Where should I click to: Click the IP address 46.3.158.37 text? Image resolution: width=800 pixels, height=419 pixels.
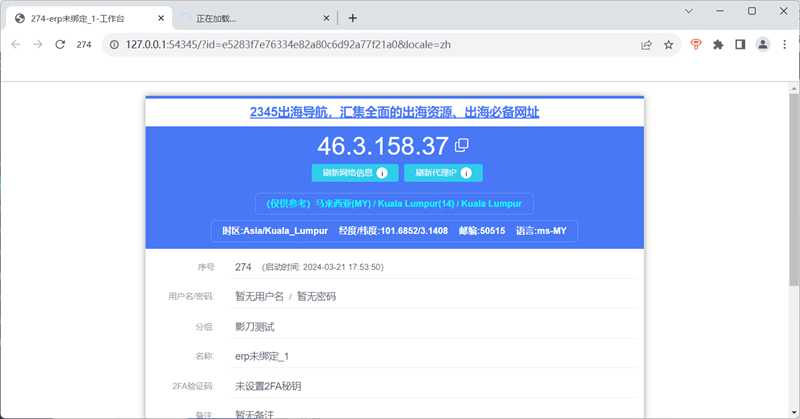[x=383, y=146]
